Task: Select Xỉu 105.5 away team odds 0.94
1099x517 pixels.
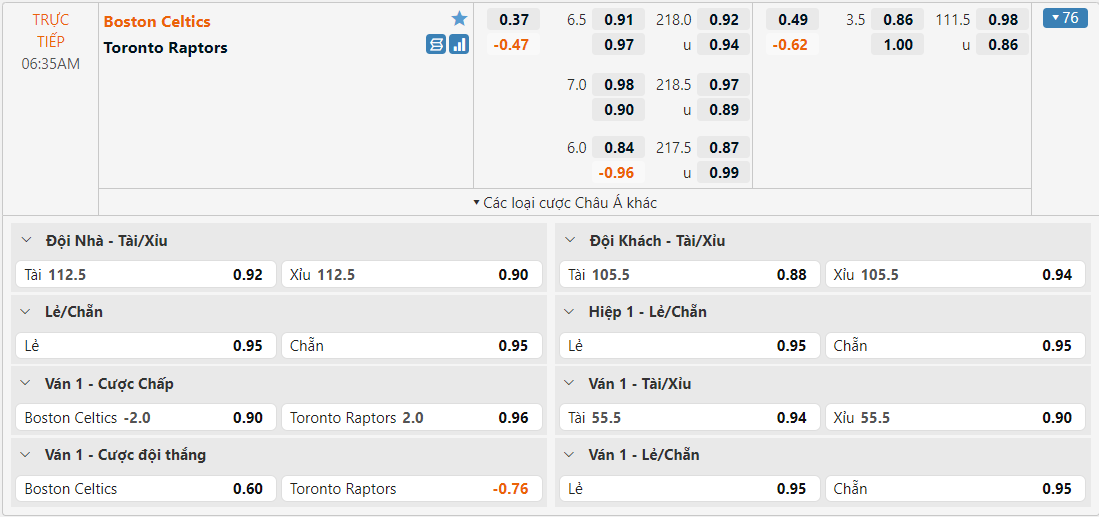Action: [x=955, y=274]
